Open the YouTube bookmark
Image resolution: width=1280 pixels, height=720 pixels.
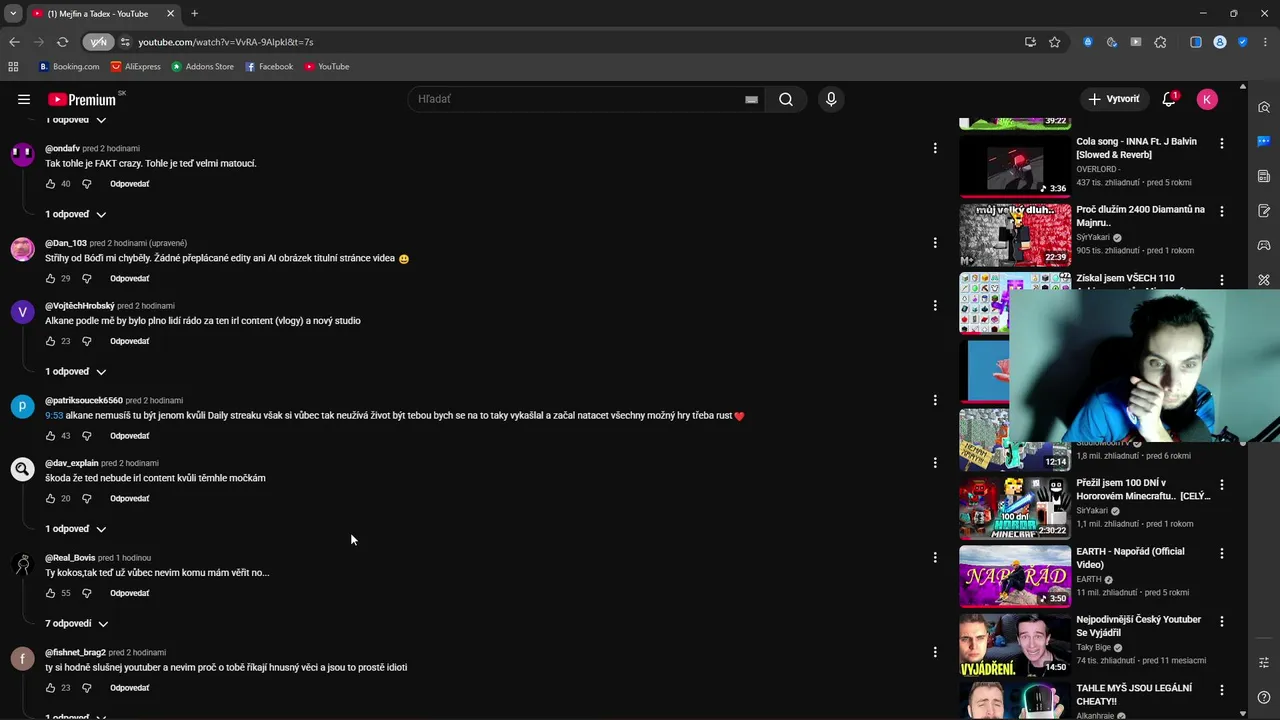[327, 67]
